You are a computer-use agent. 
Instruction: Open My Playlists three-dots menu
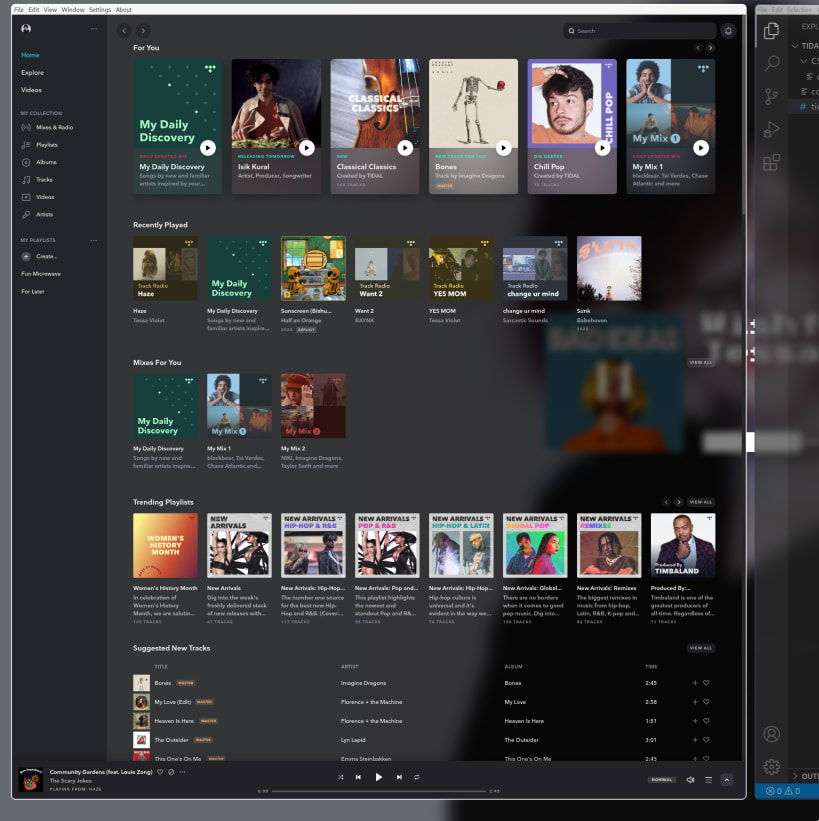(x=94, y=240)
